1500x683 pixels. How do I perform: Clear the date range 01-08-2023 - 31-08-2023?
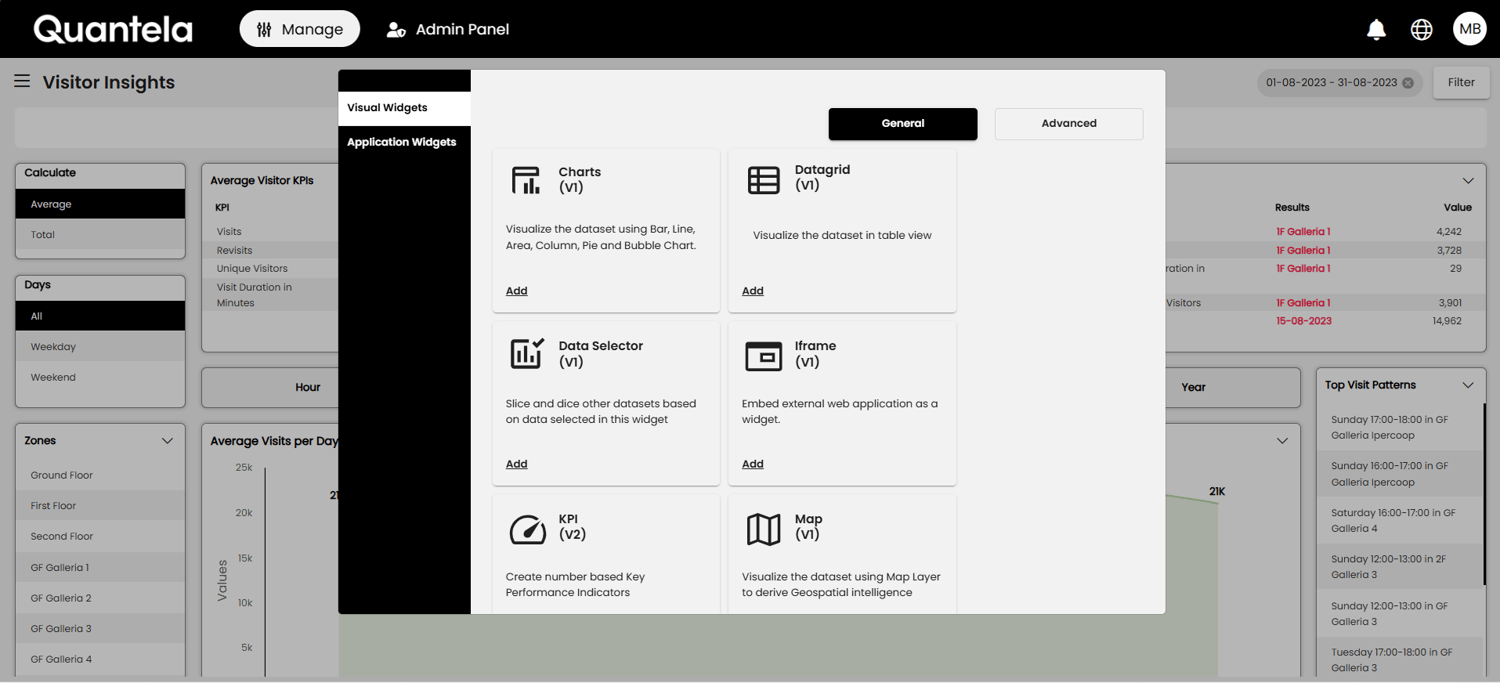1408,83
